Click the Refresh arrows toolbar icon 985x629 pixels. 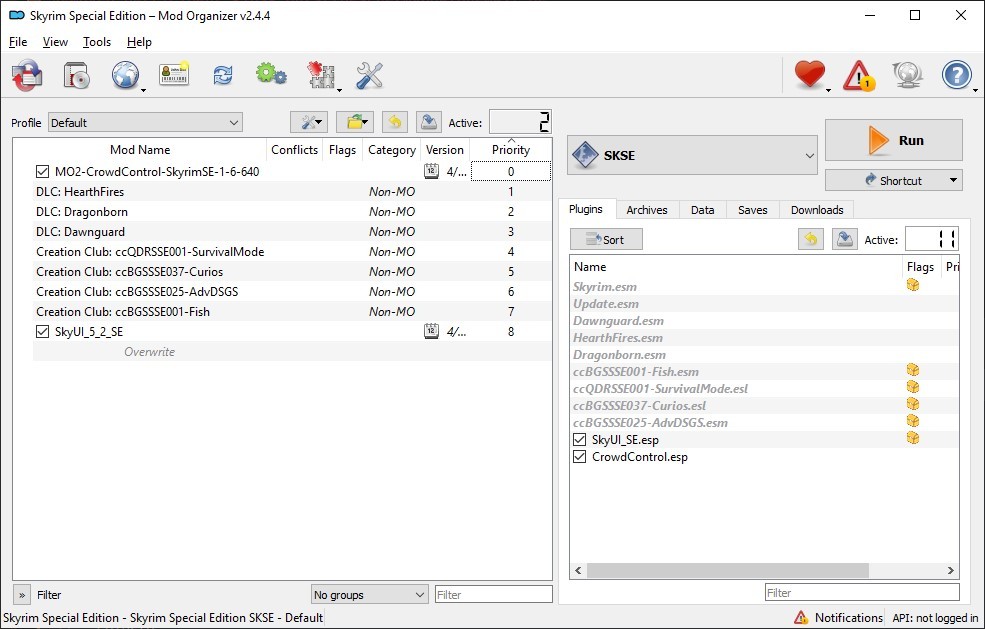pos(222,75)
